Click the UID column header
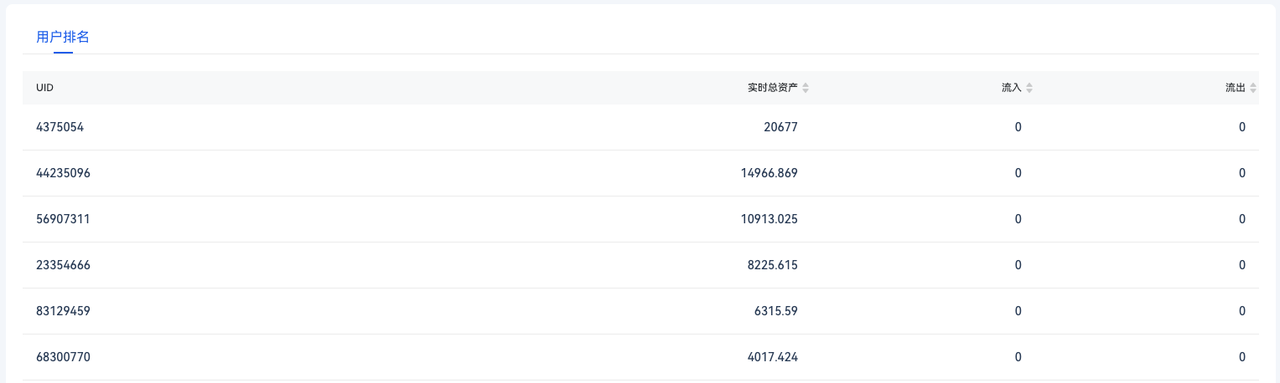This screenshot has height=383, width=1280. point(45,88)
